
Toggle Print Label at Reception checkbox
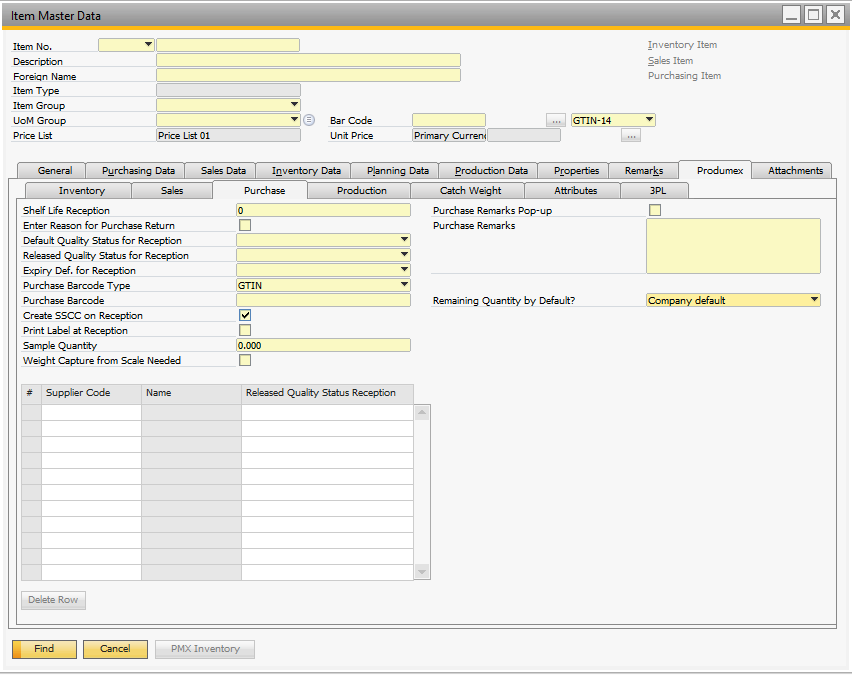pos(245,330)
